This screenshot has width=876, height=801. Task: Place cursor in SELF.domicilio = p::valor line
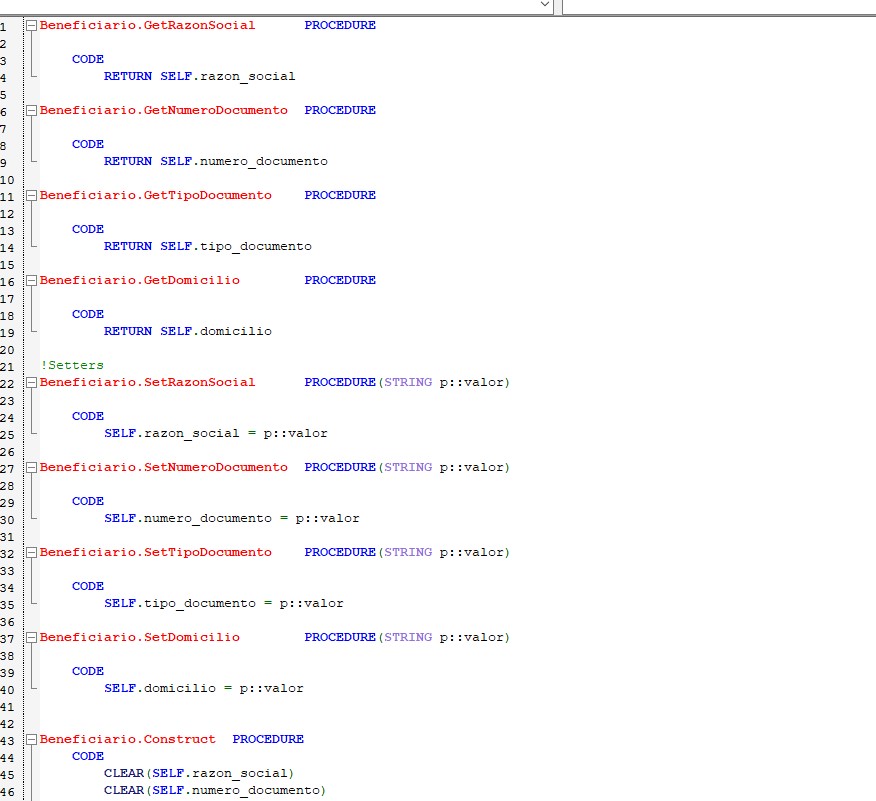[203, 688]
